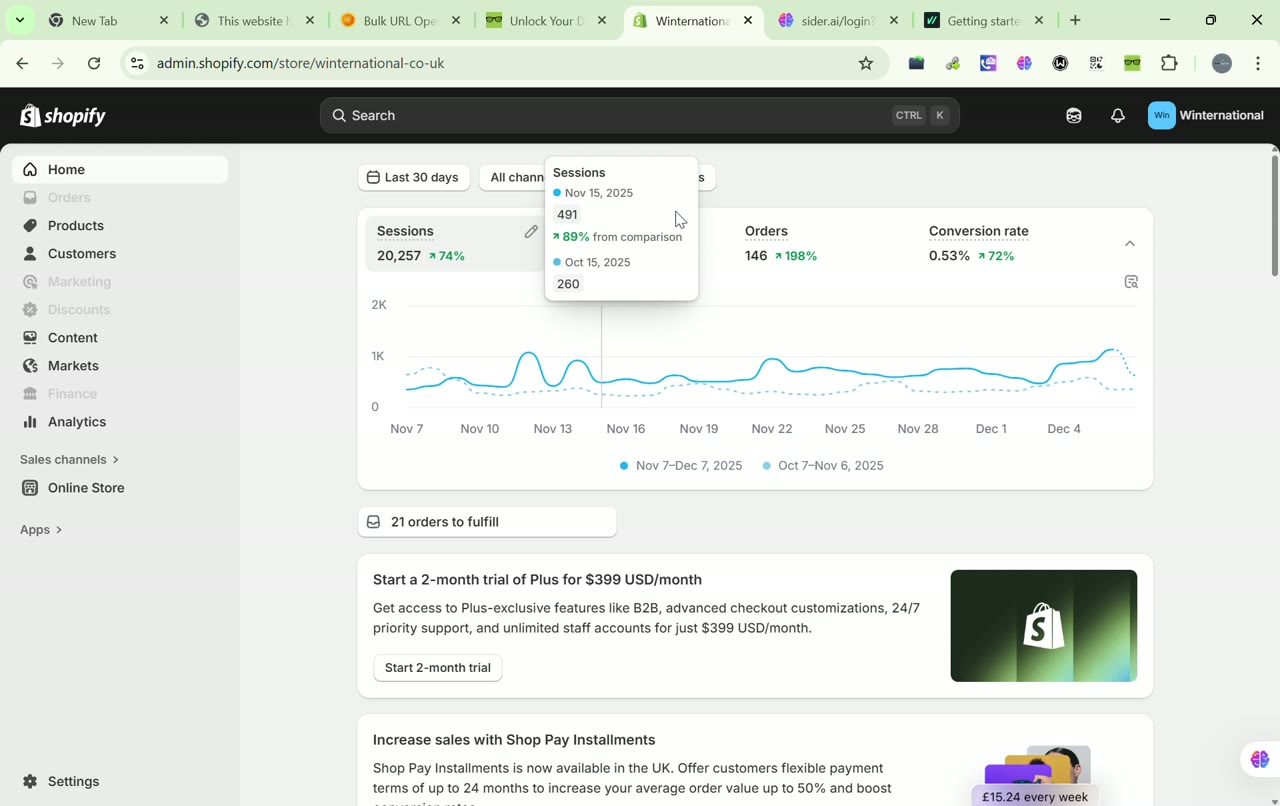Edit the Sessions metric with pencil icon
Image resolution: width=1280 pixels, height=806 pixels.
[x=531, y=232]
